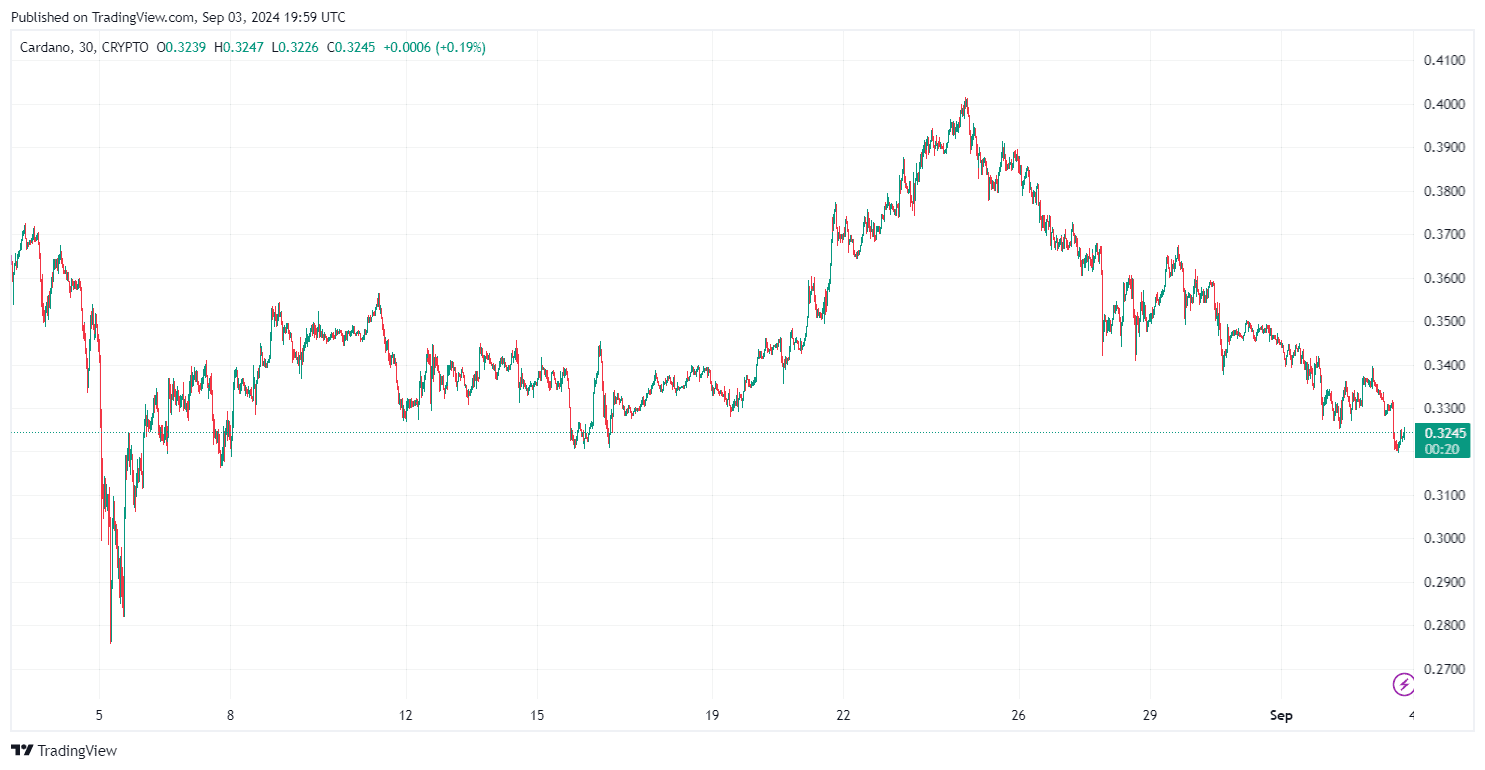Click the 0.3700 price axis label
Viewport: 1485px width, 770px height.
point(1444,234)
